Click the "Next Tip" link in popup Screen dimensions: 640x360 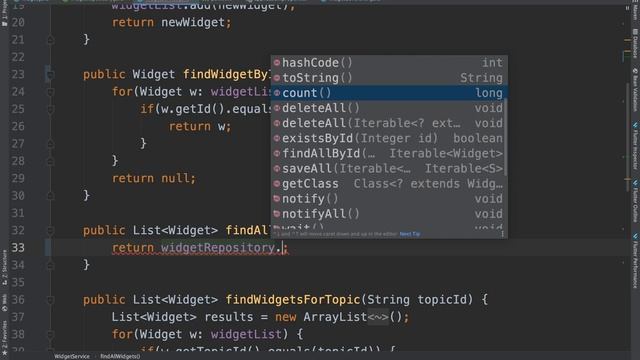click(410, 234)
